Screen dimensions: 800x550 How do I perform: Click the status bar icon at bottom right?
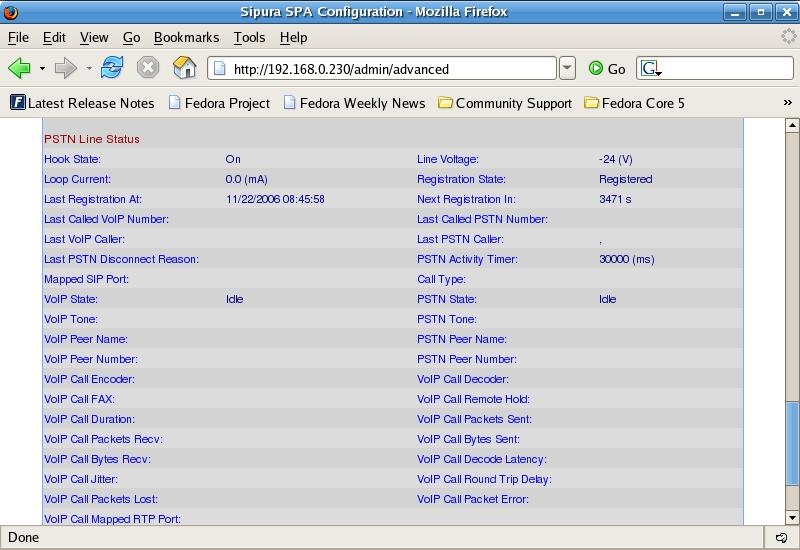[781, 538]
